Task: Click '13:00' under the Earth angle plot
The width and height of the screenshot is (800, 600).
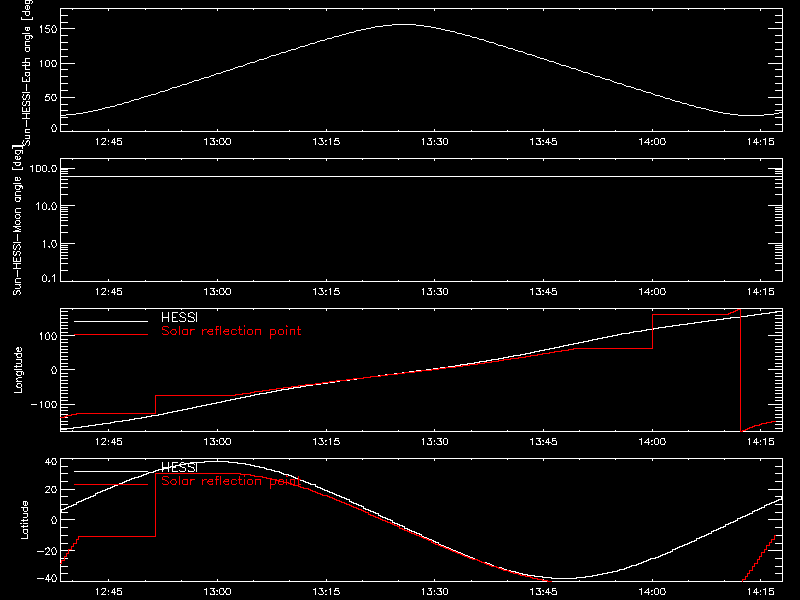Action: [x=217, y=142]
